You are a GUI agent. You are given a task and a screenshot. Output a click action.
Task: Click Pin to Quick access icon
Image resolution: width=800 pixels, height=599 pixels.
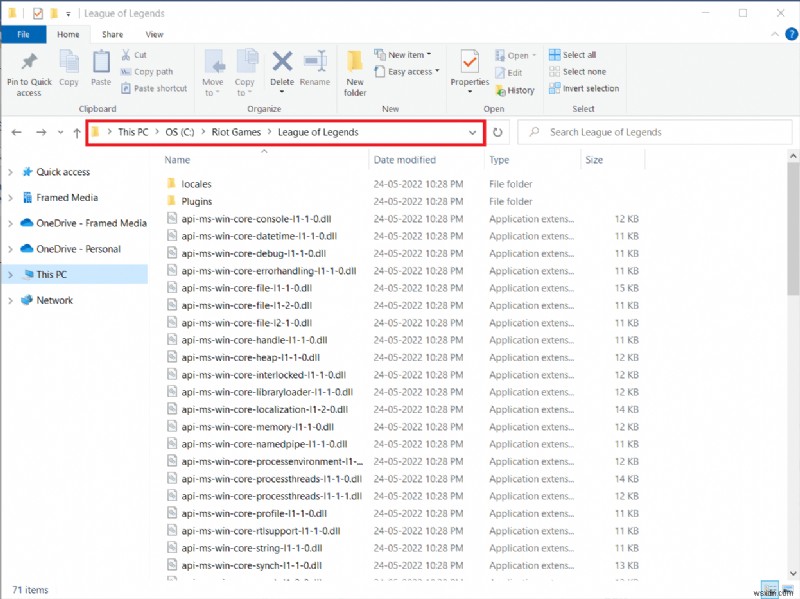pos(29,62)
